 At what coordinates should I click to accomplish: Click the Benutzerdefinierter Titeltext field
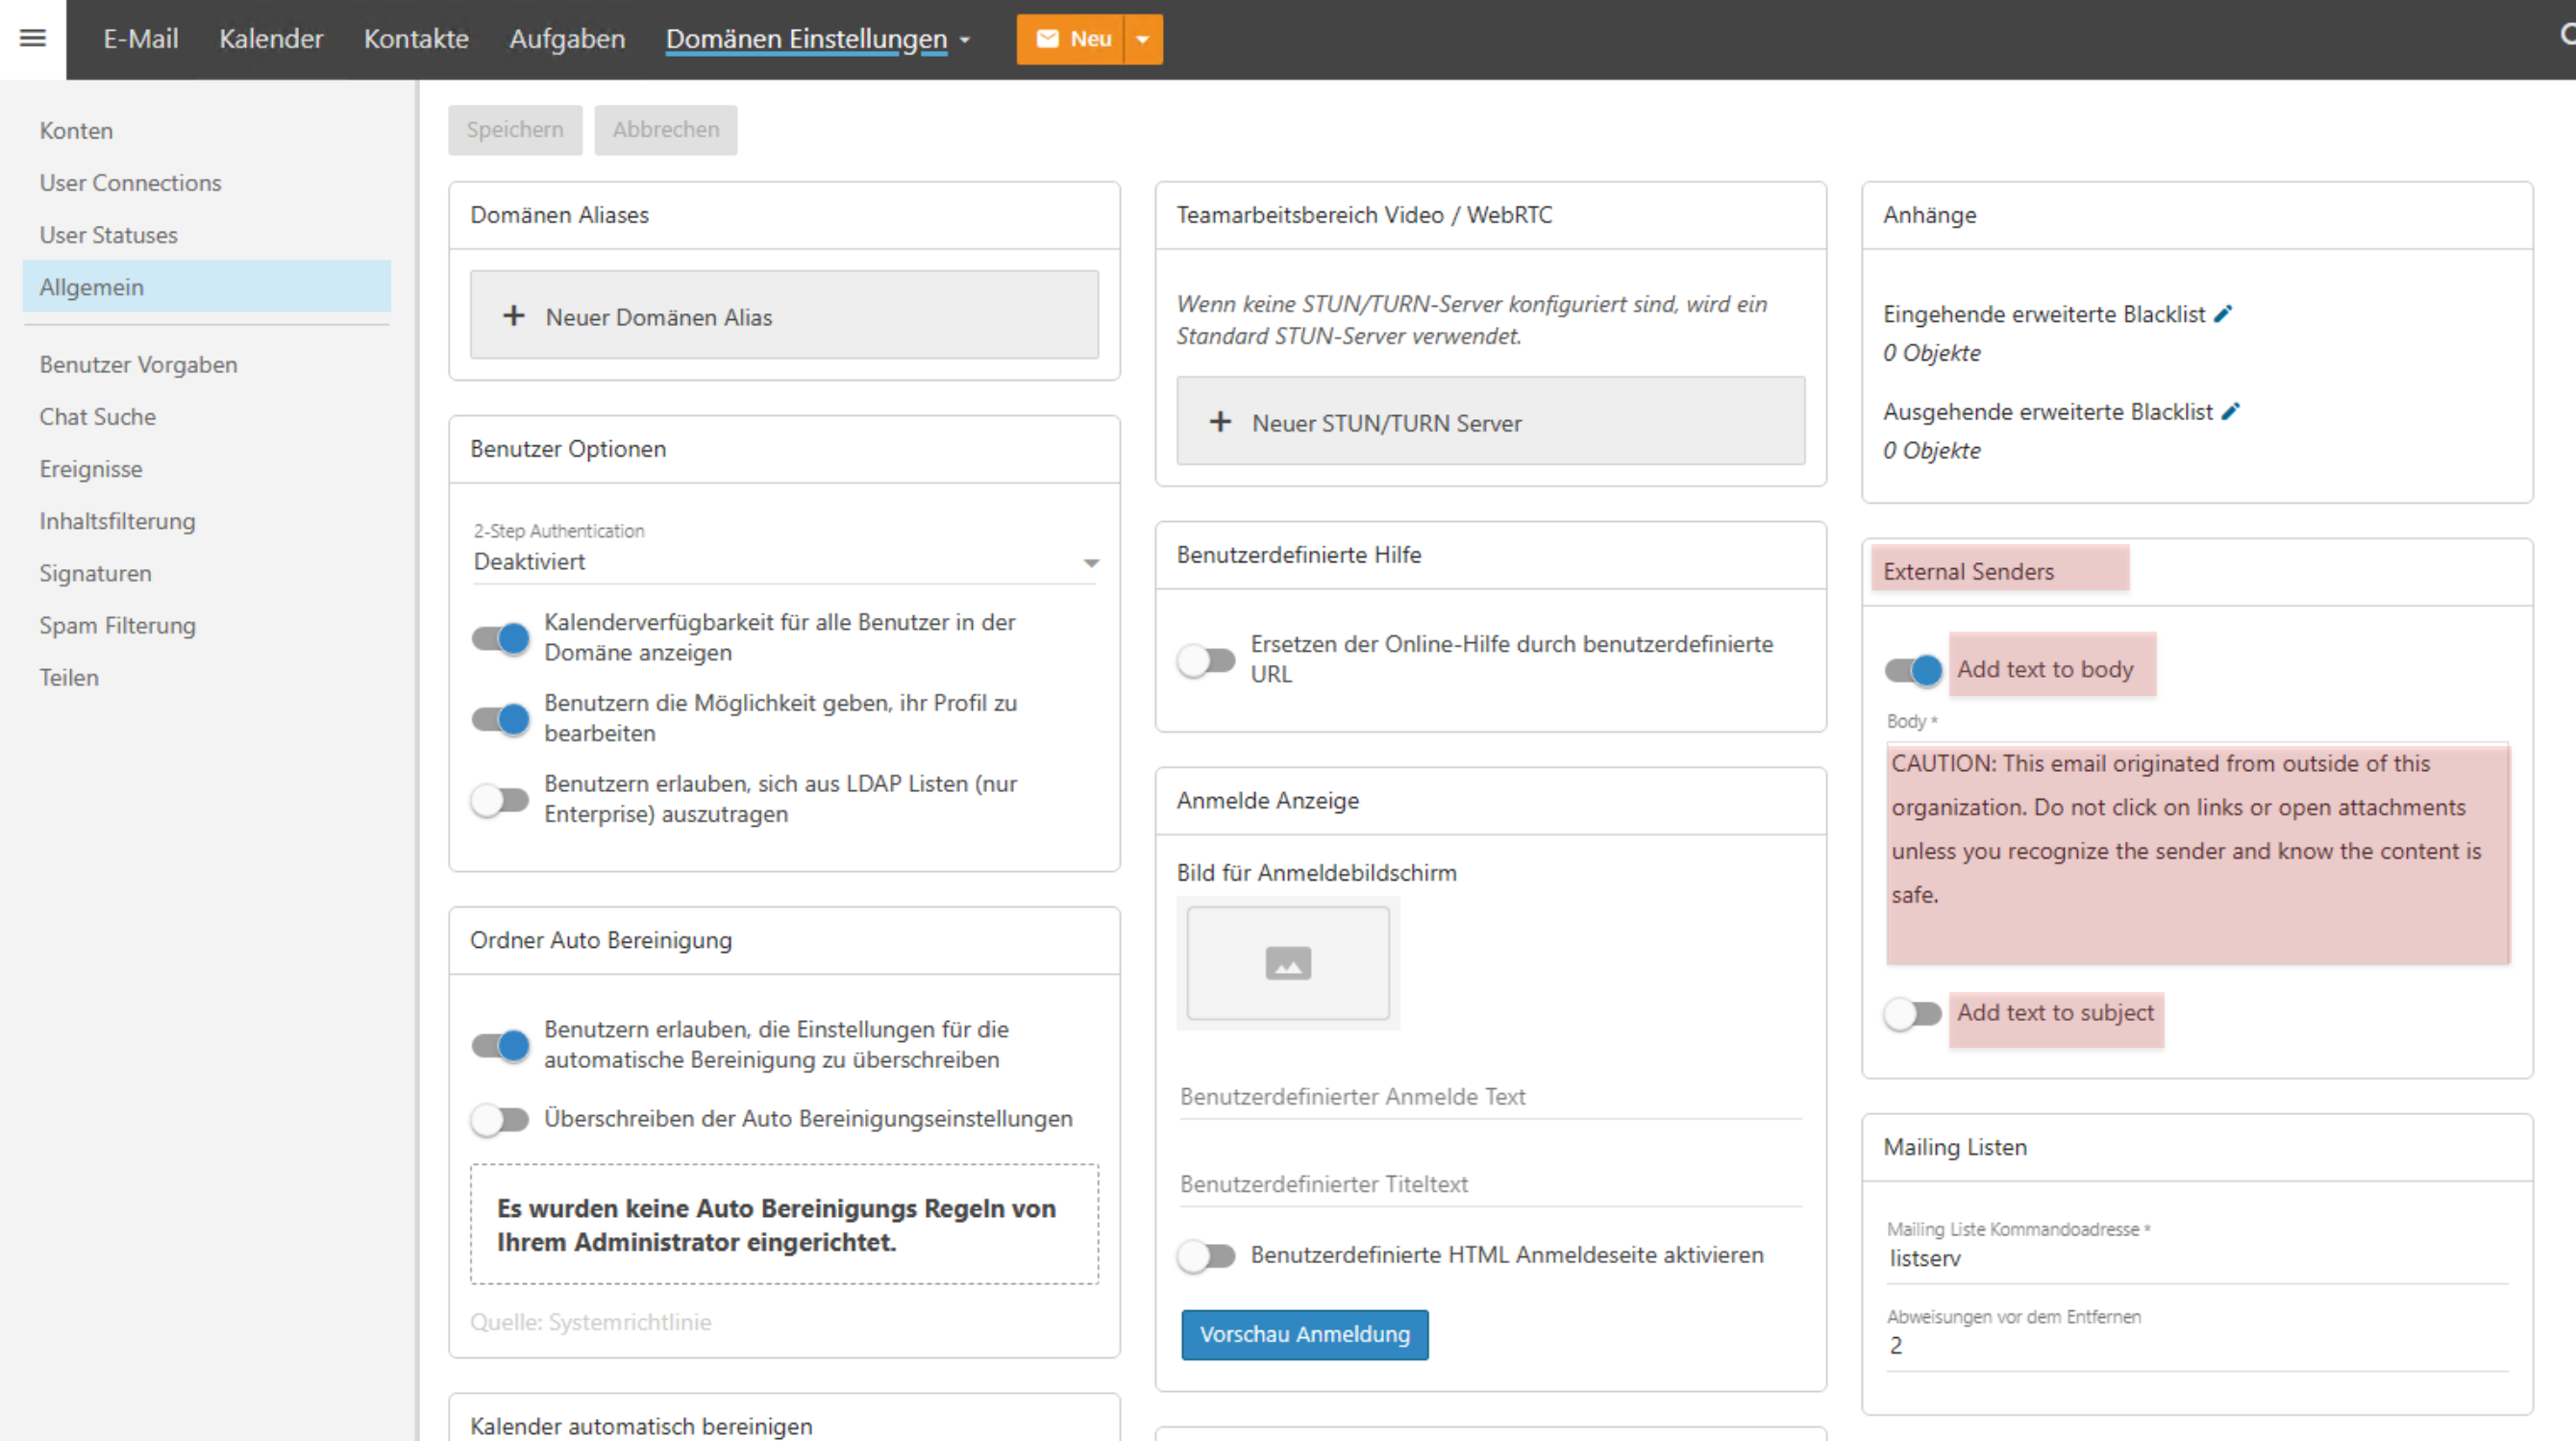(x=1491, y=1184)
